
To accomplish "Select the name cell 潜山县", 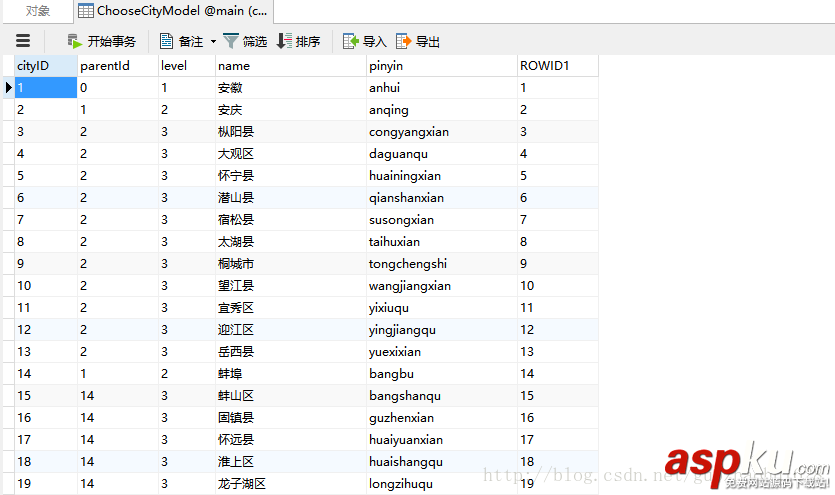I will pos(291,197).
